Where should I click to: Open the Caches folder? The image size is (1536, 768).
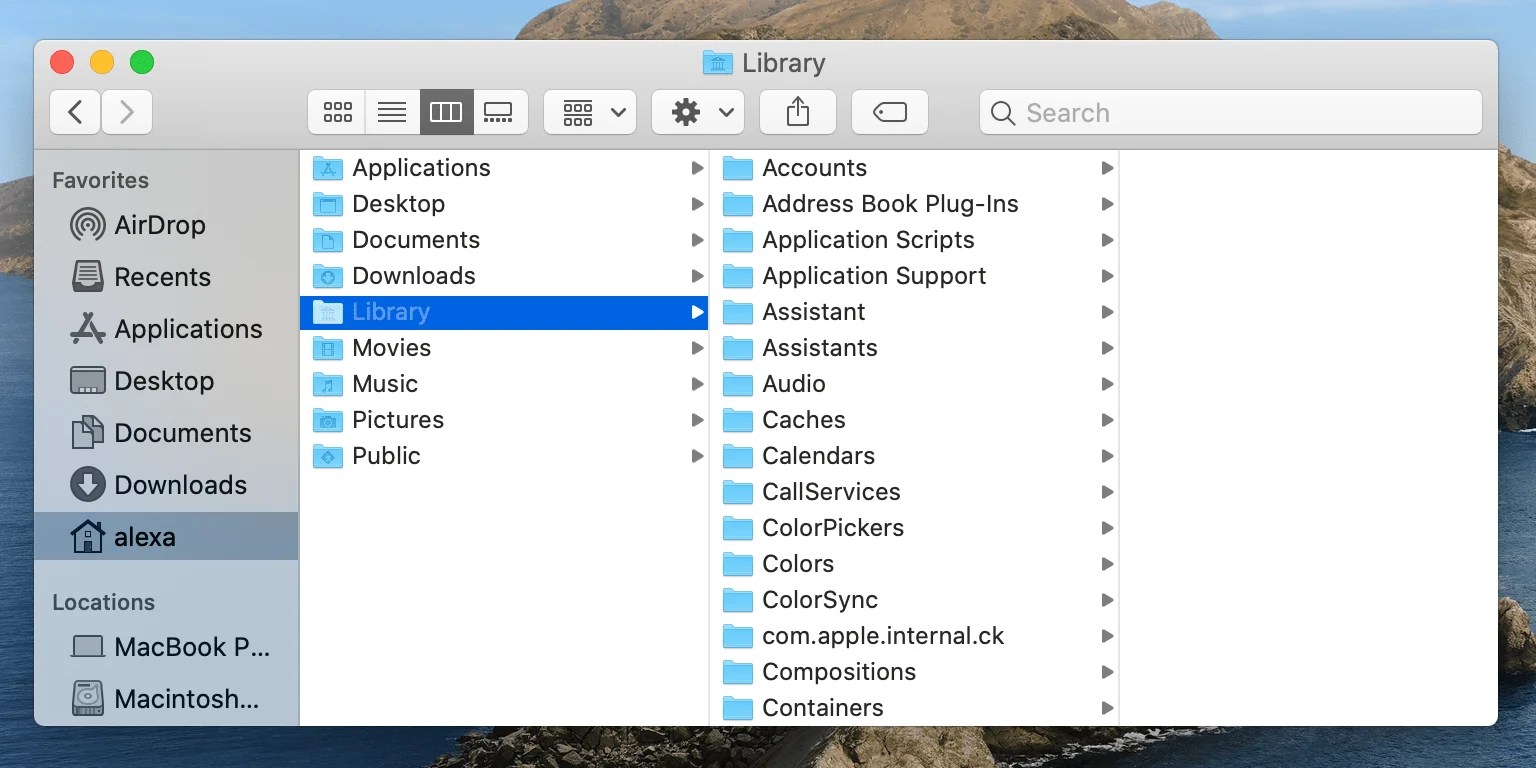[804, 420]
